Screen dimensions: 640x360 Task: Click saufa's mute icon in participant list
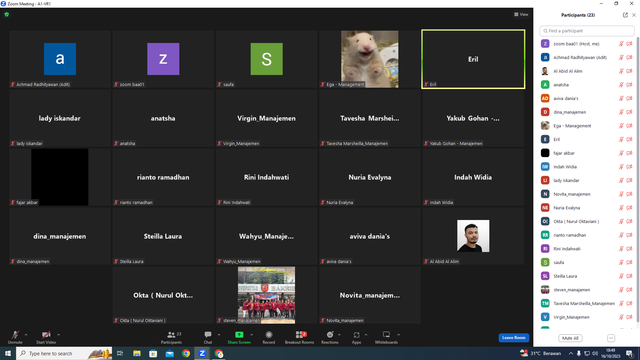621,262
